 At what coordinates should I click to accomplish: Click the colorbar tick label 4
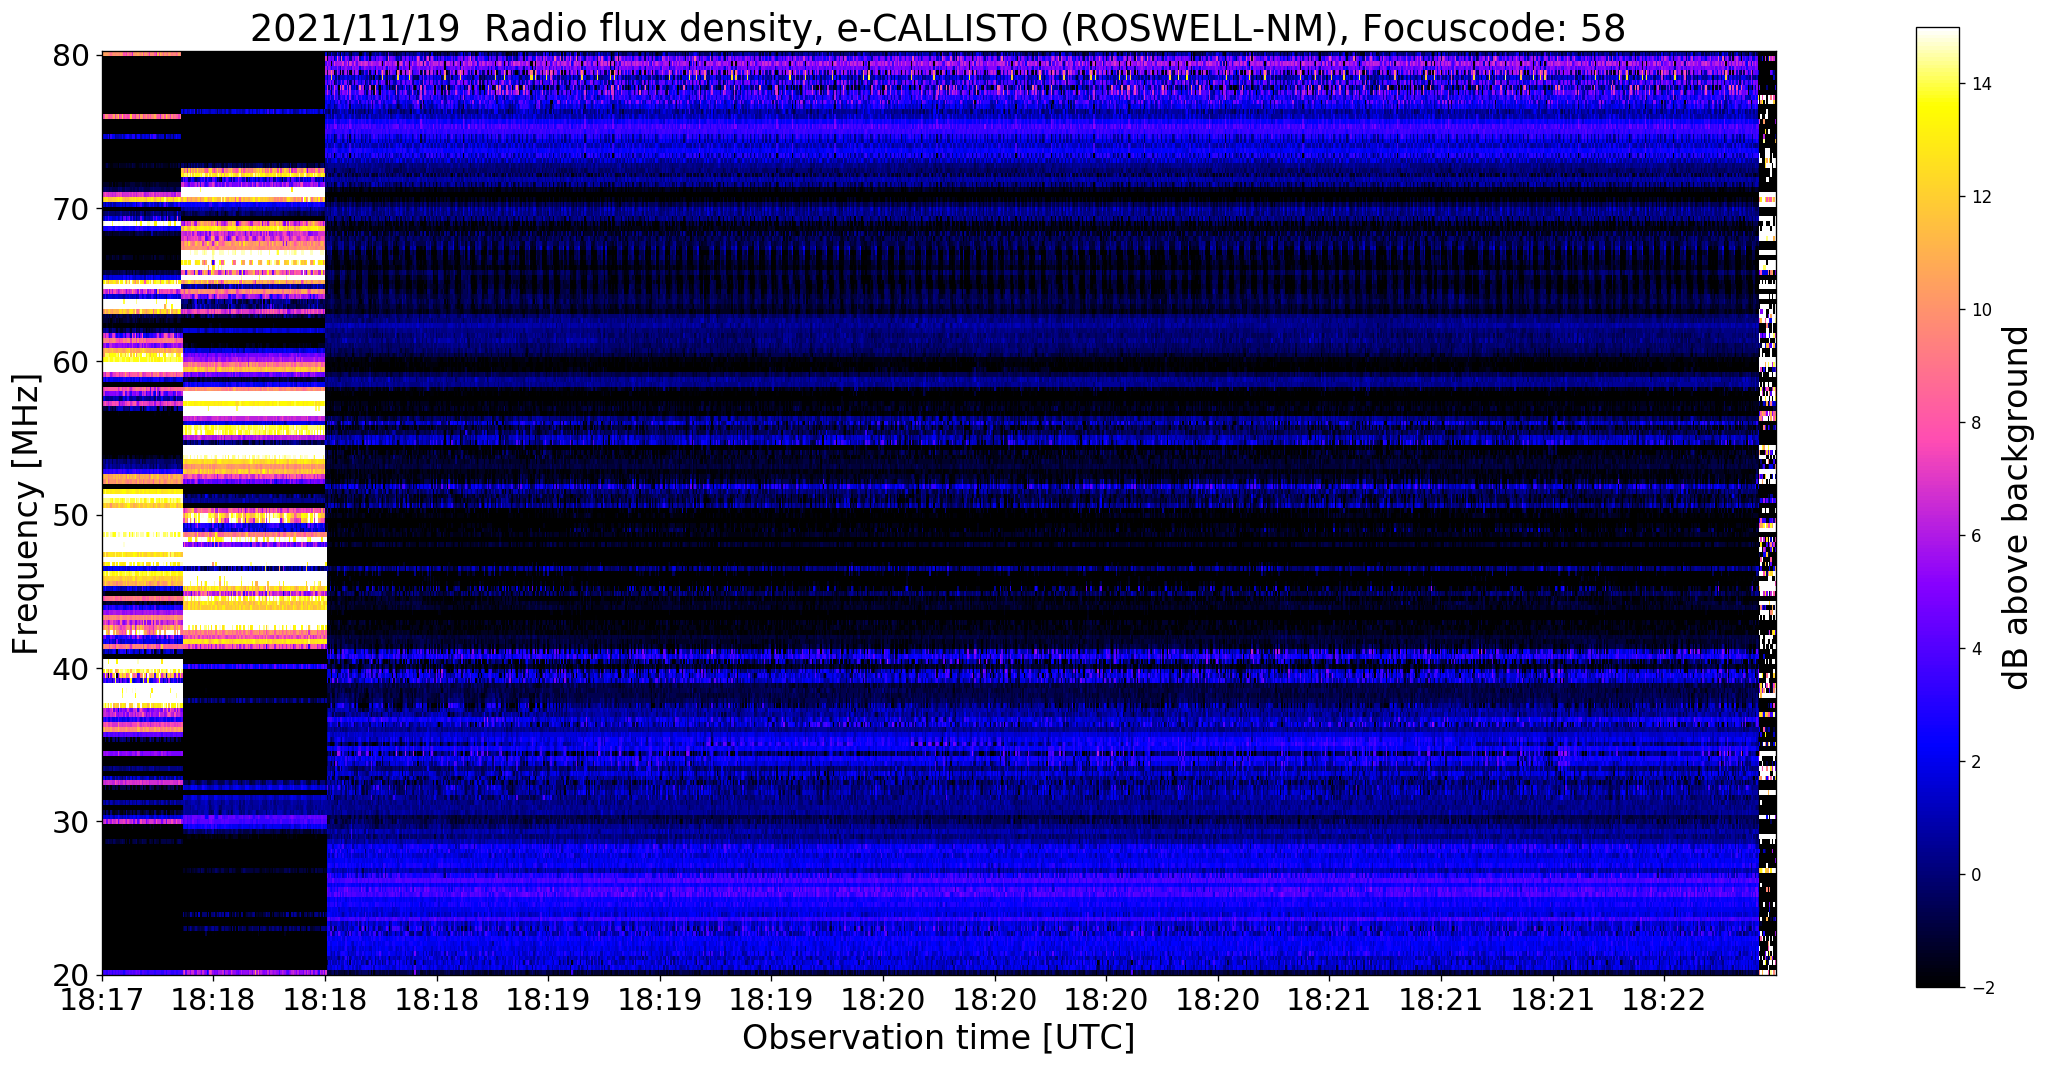(1975, 649)
